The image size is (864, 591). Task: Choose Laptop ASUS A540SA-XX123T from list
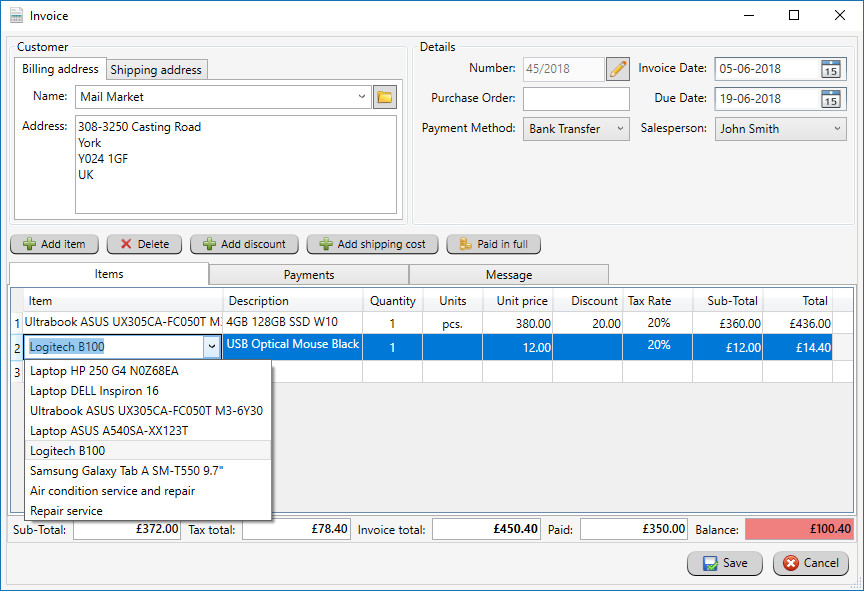coord(148,431)
